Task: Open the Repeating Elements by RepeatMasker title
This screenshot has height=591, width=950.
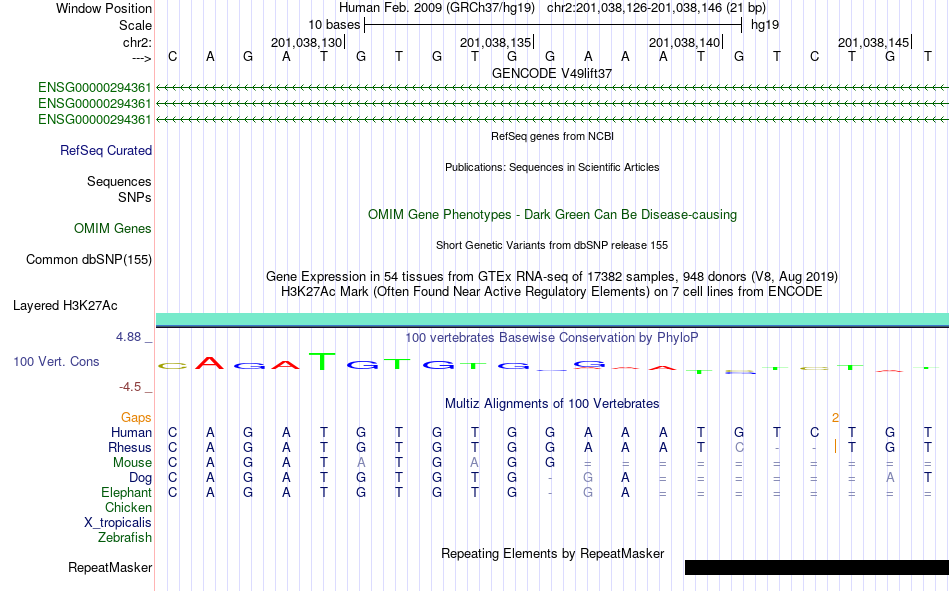Action: [552, 553]
